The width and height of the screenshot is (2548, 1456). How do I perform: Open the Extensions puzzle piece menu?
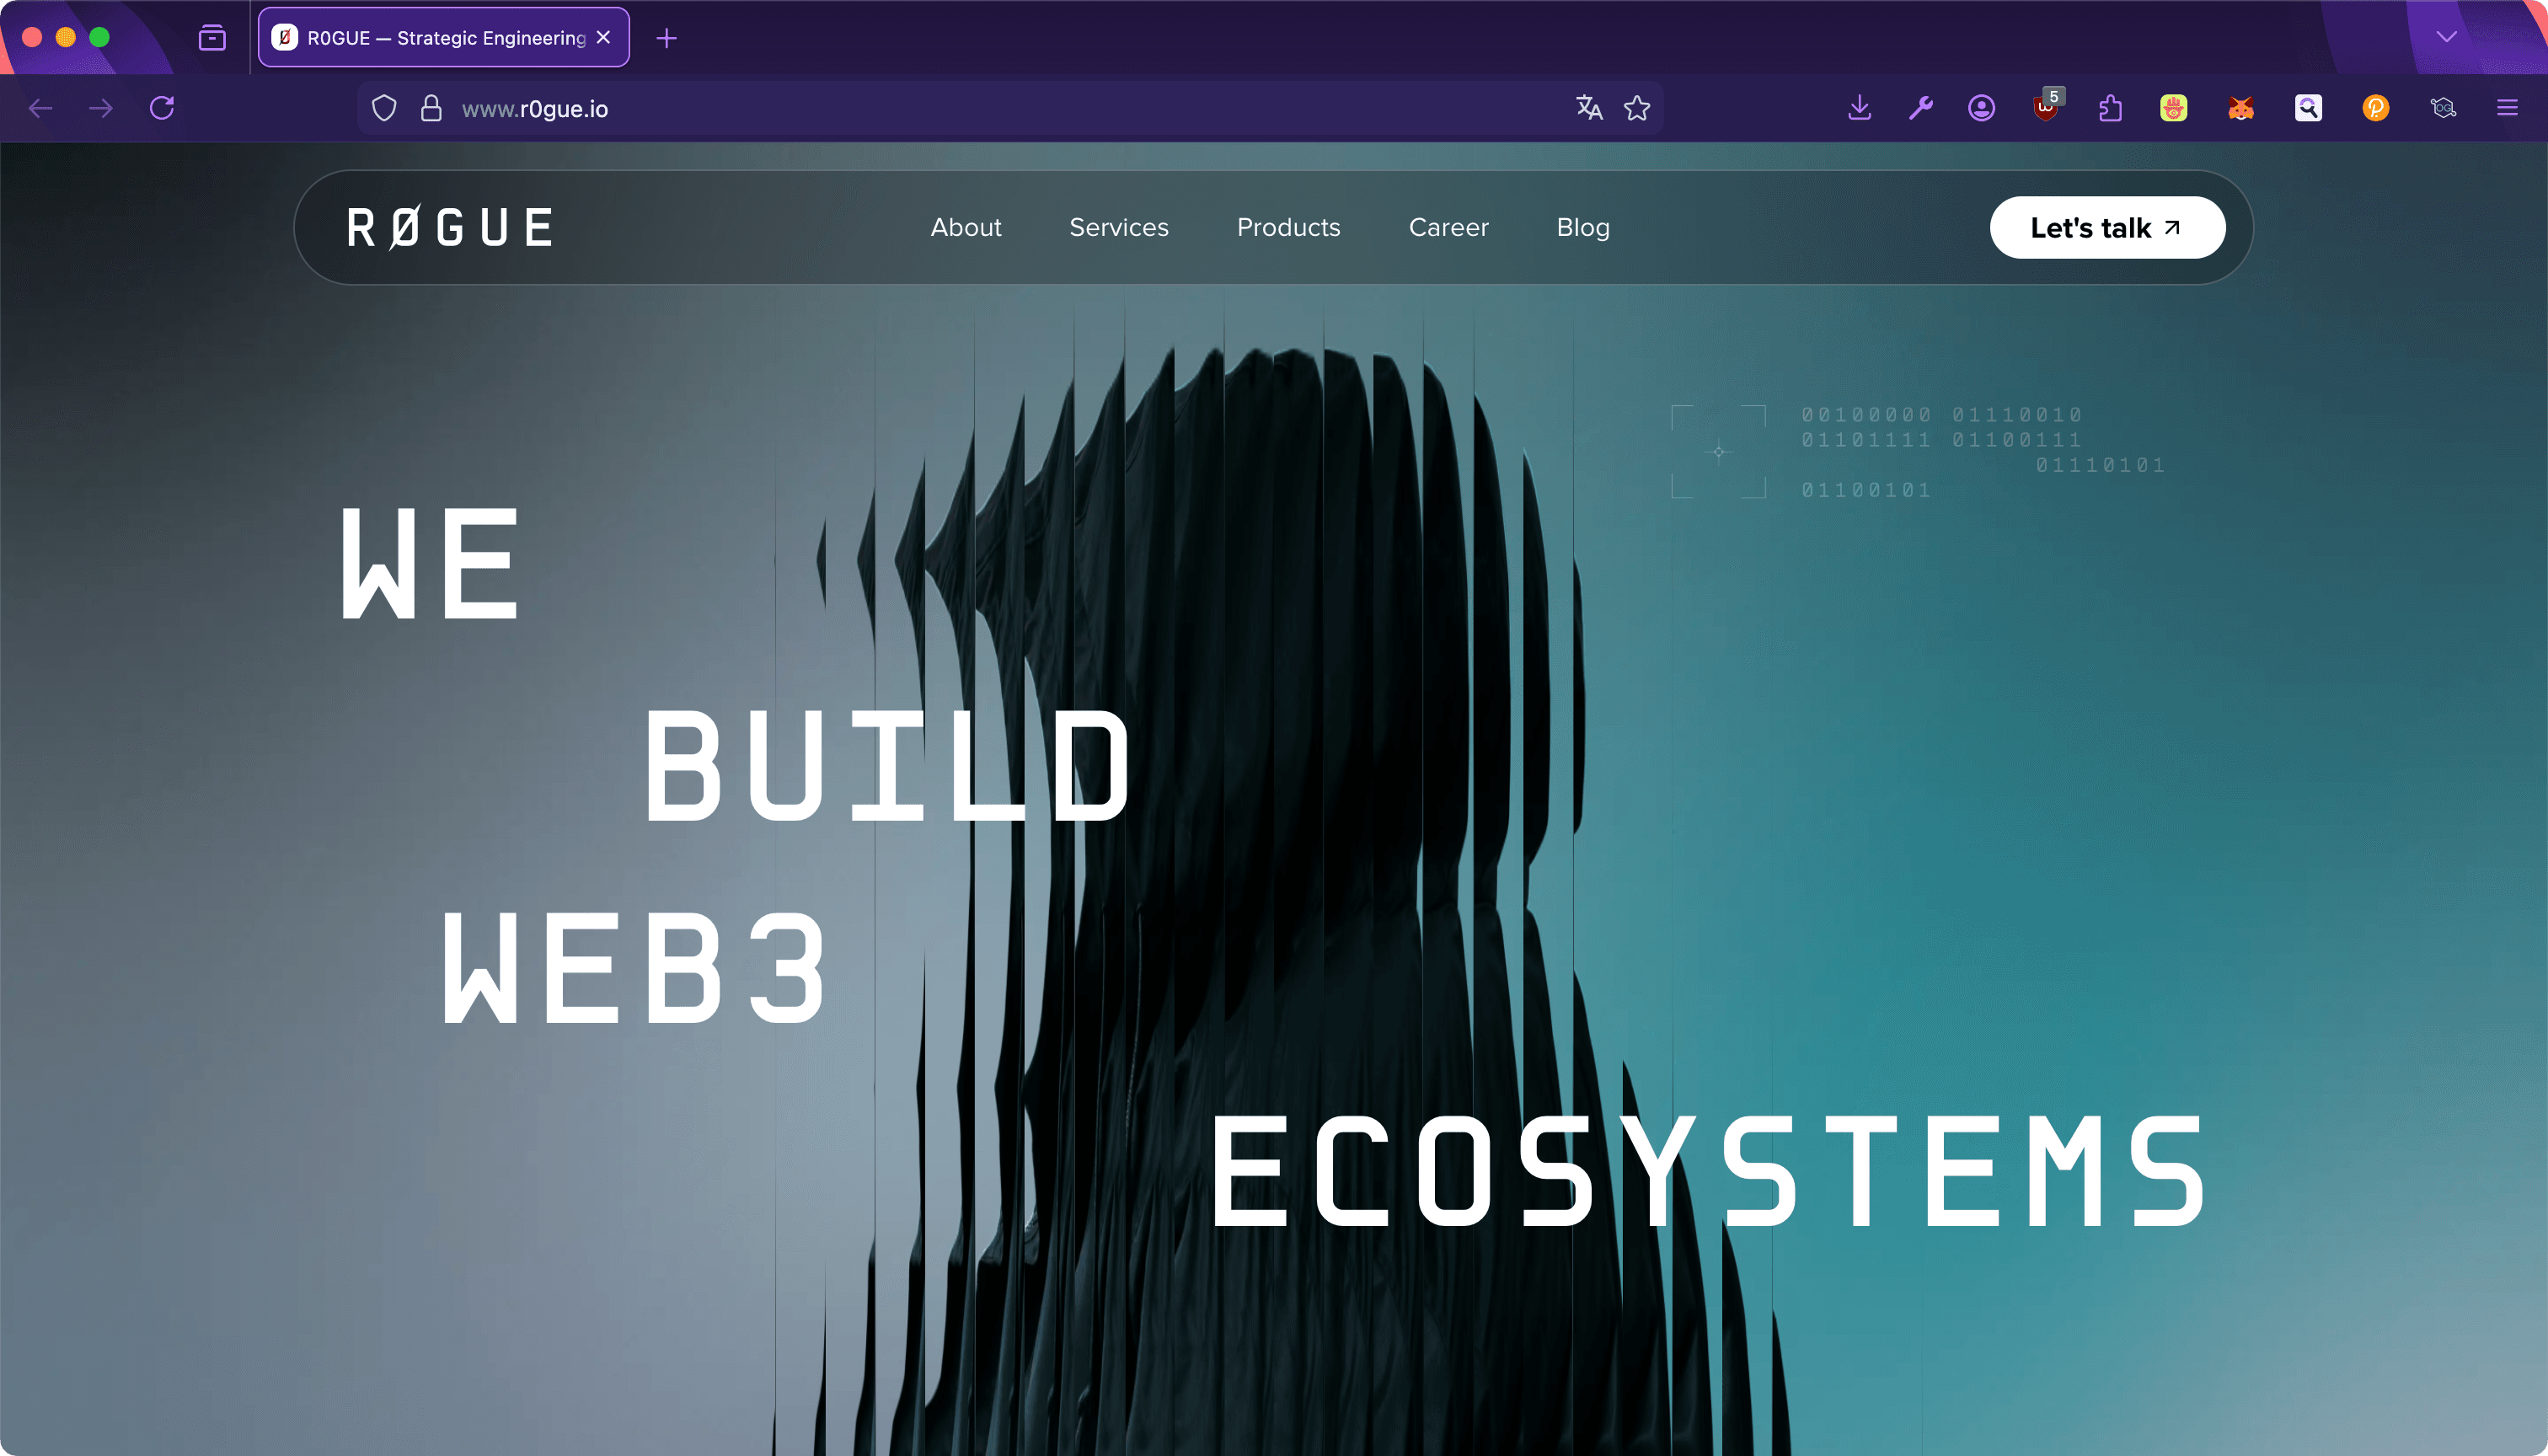point(2110,108)
